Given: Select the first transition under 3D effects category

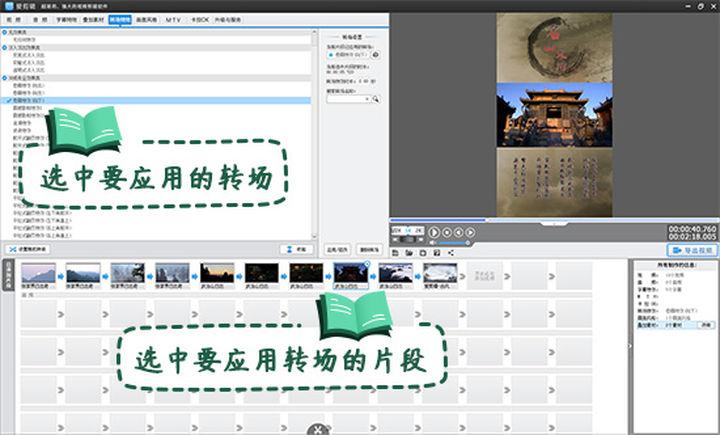Looking at the screenshot, I should tap(28, 85).
